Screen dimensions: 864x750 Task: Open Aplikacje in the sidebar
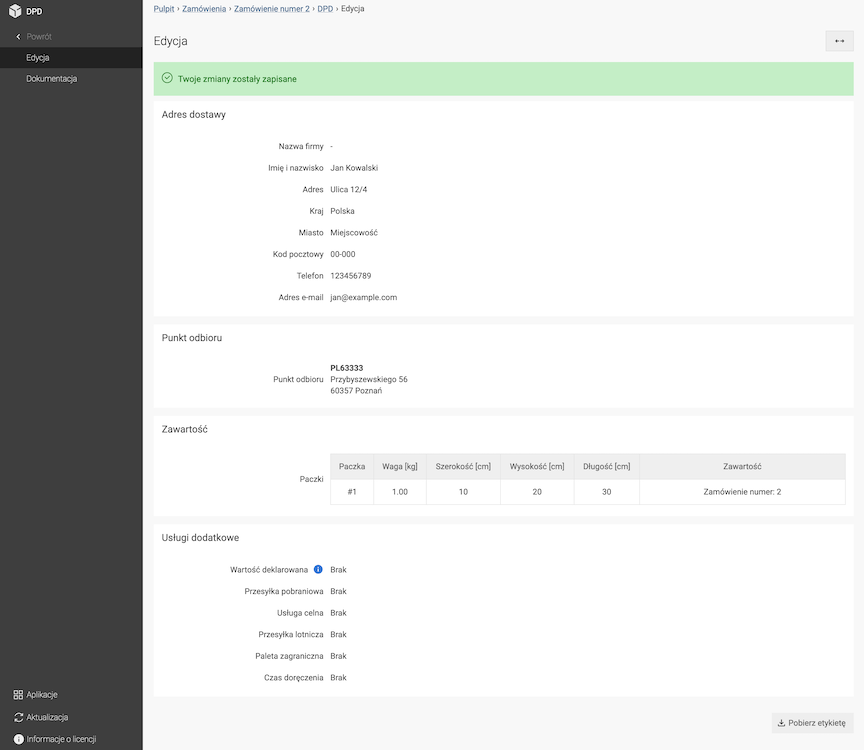click(71, 695)
